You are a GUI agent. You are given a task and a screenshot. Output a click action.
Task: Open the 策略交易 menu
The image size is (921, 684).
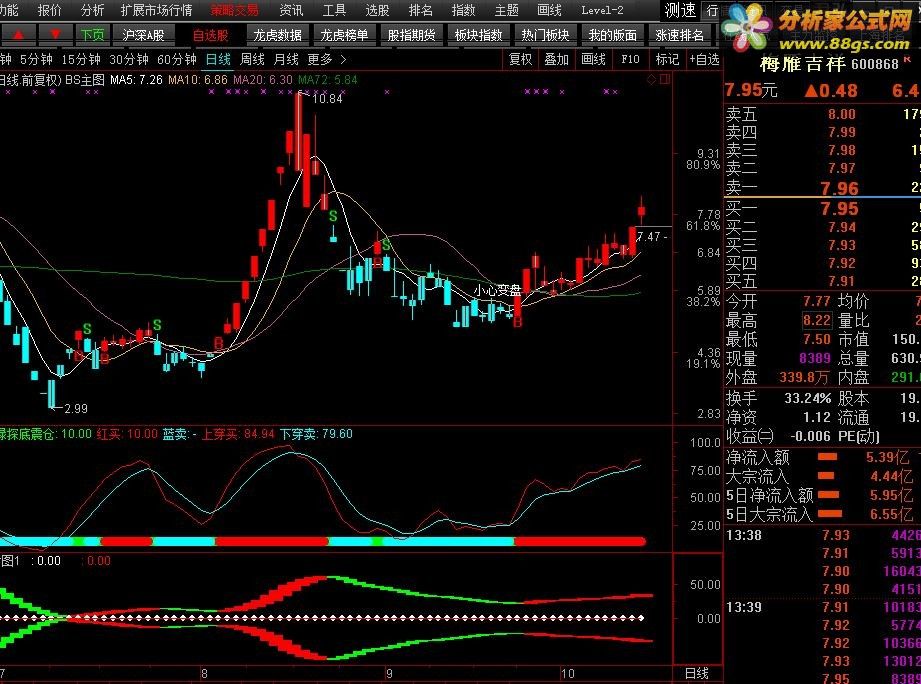[x=234, y=10]
